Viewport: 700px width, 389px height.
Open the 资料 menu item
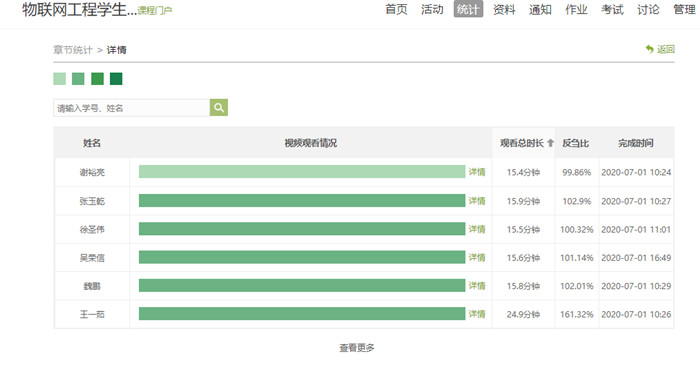pyautogui.click(x=504, y=9)
